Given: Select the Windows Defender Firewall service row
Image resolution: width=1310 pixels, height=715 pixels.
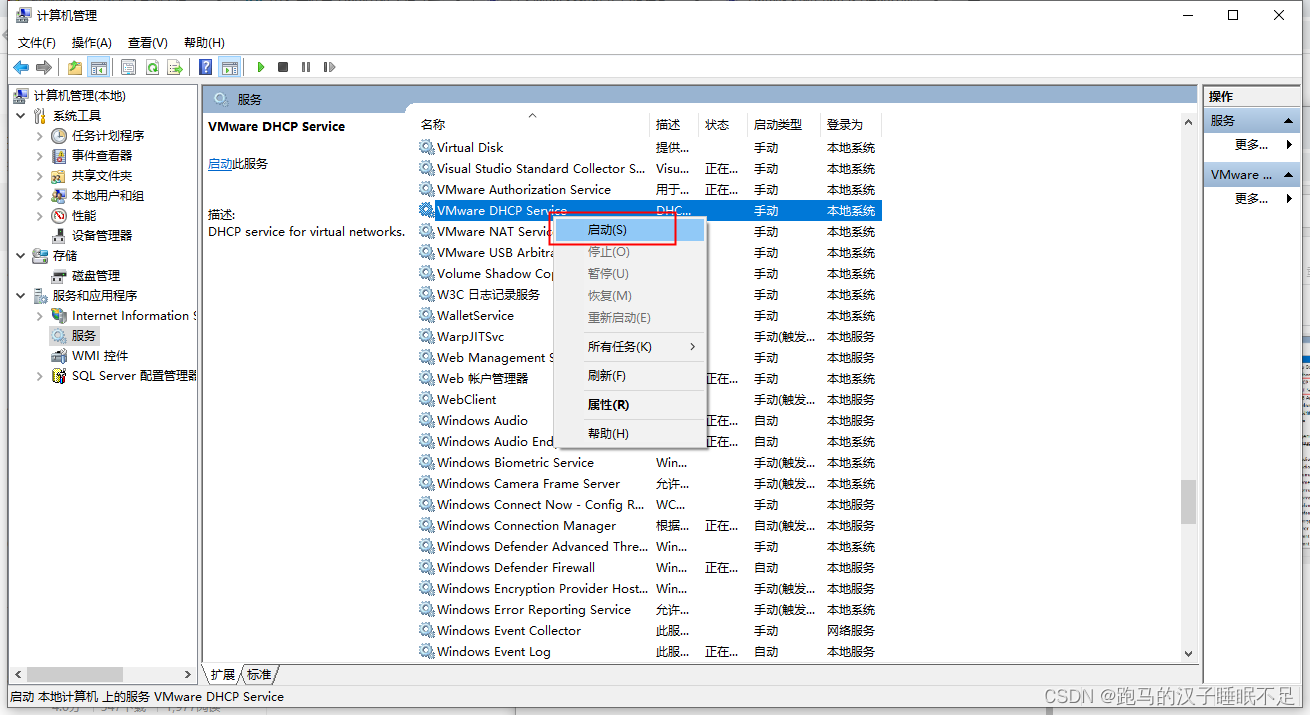Looking at the screenshot, I should click(648, 568).
